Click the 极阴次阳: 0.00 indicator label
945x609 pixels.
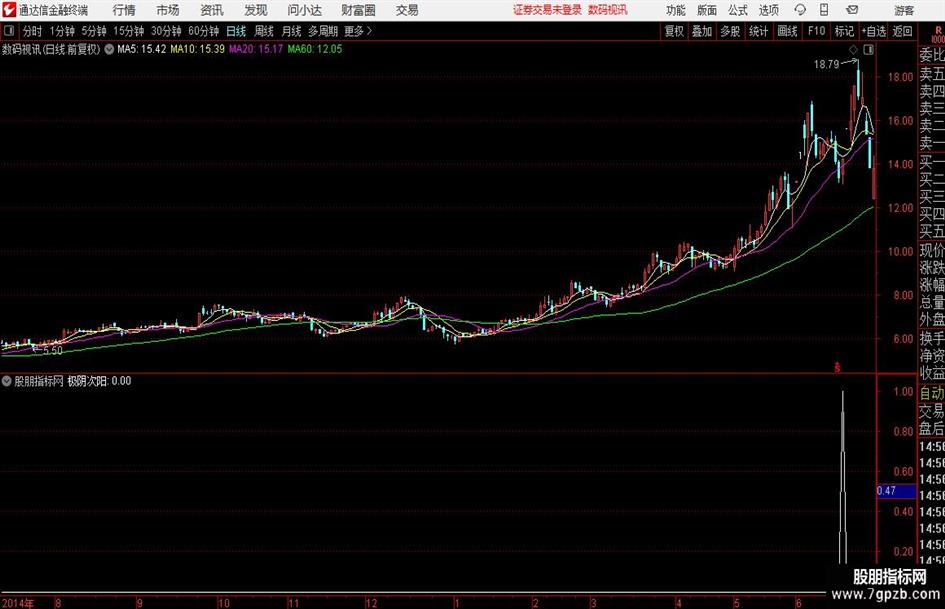coord(99,381)
